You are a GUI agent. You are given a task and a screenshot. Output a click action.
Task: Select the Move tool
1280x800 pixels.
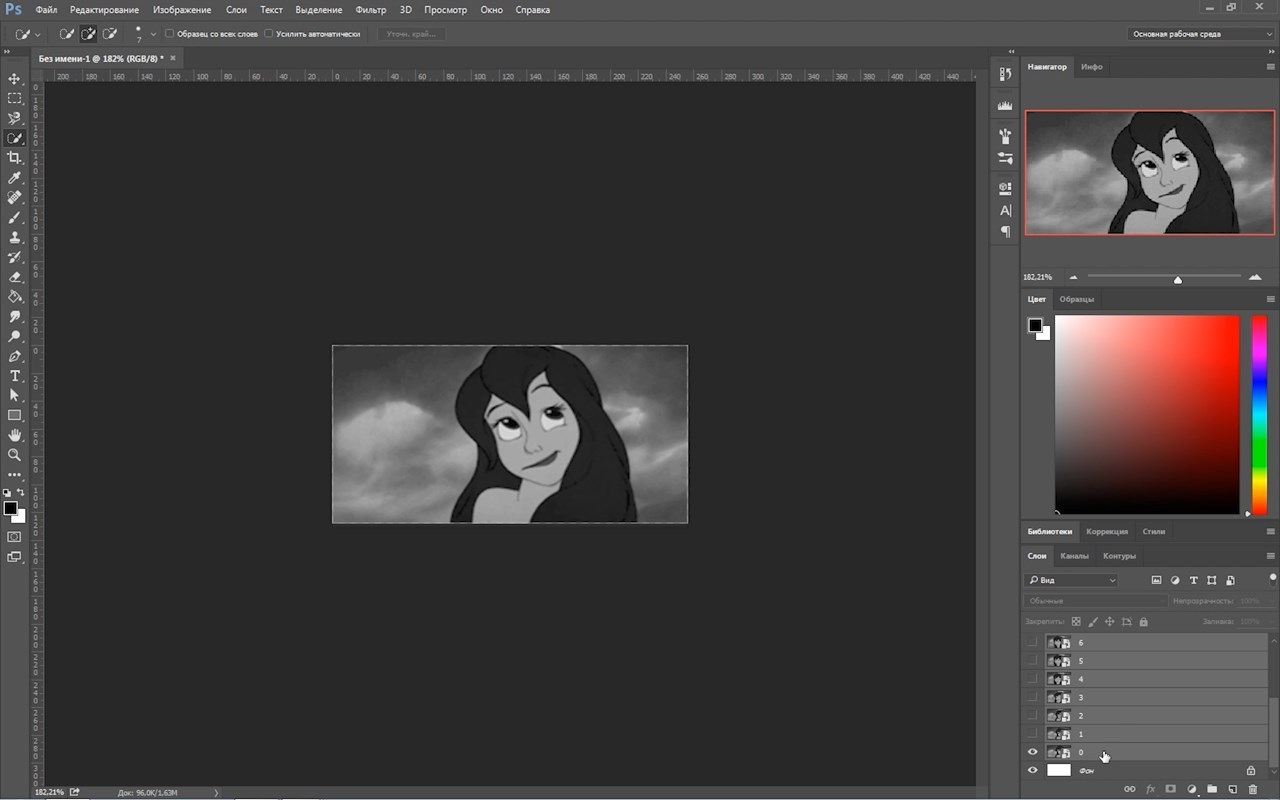coord(14,78)
